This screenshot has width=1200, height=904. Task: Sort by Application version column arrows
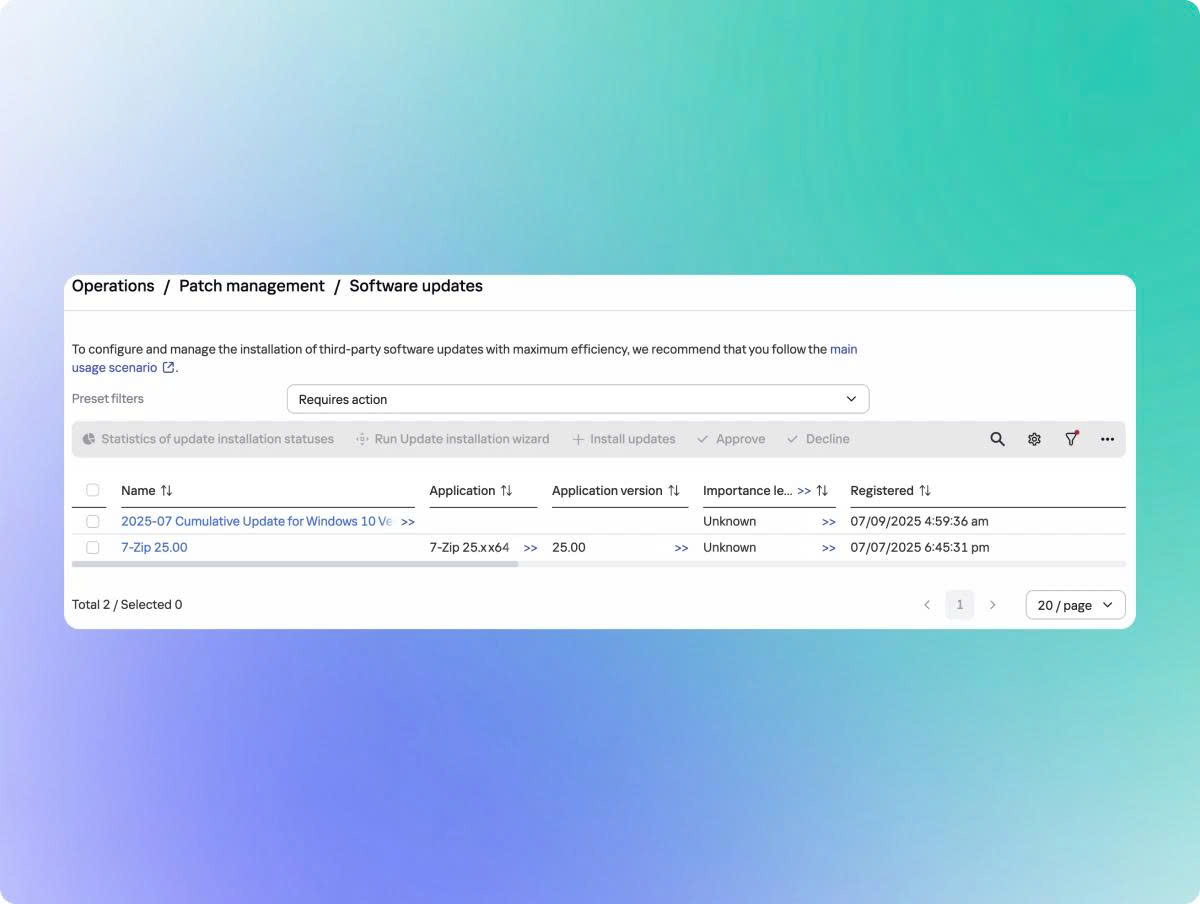coord(673,491)
